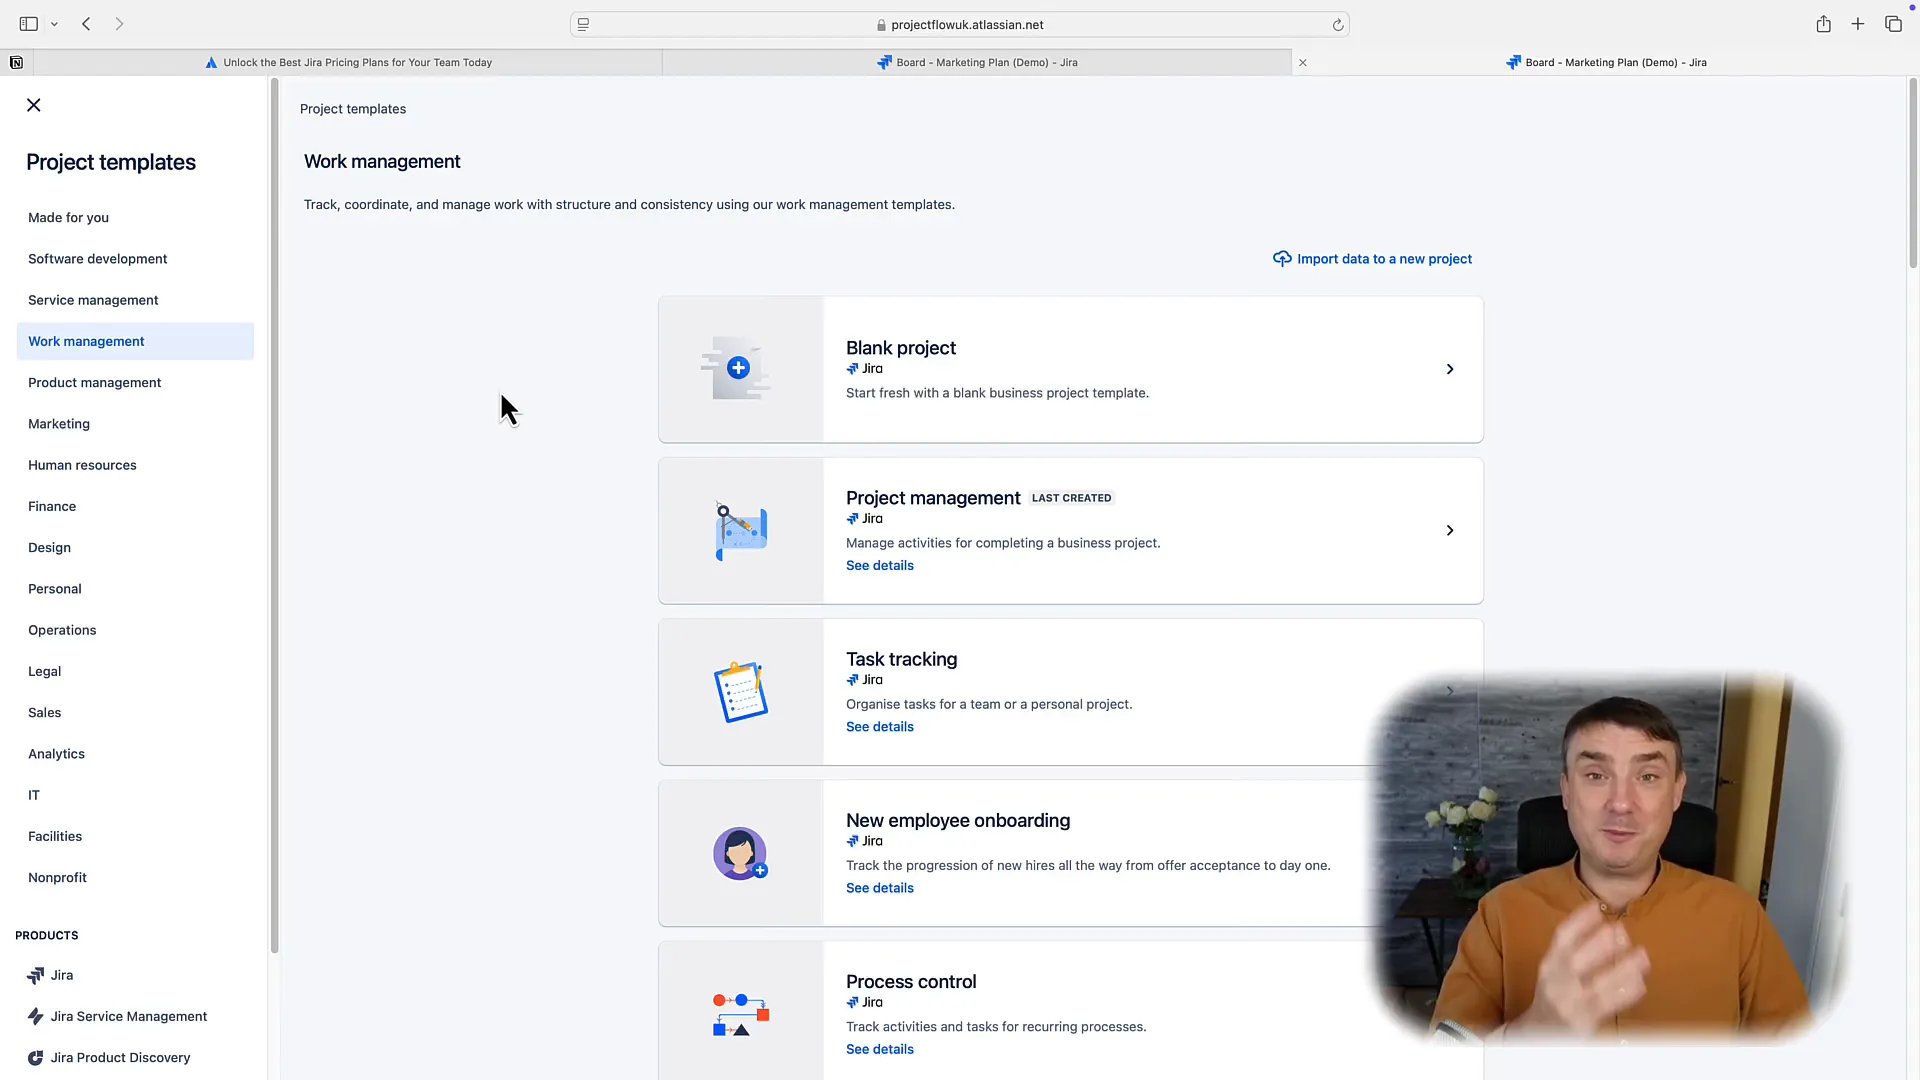Expand Project management with its chevron
Viewport: 1920px width, 1080px height.
click(x=1449, y=530)
